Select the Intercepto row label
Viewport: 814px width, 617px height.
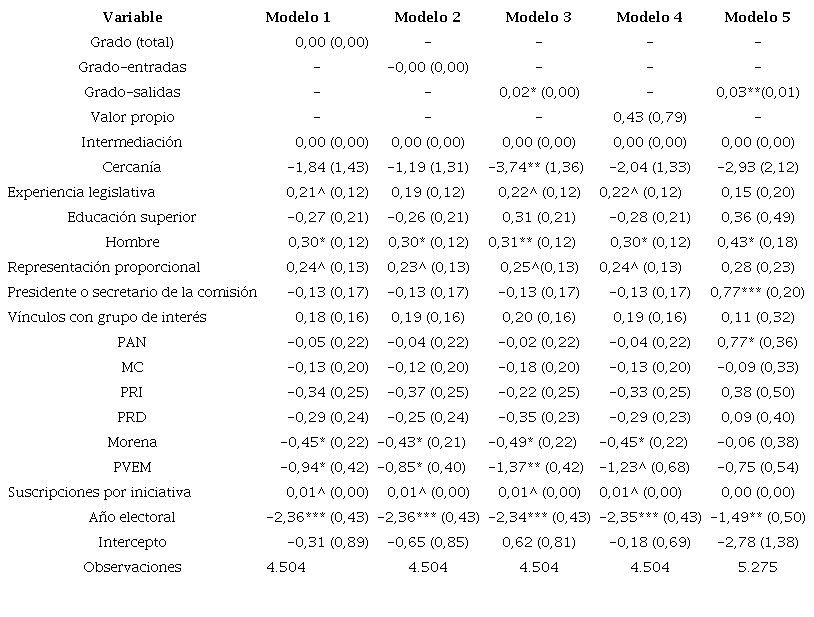pyautogui.click(x=132, y=542)
